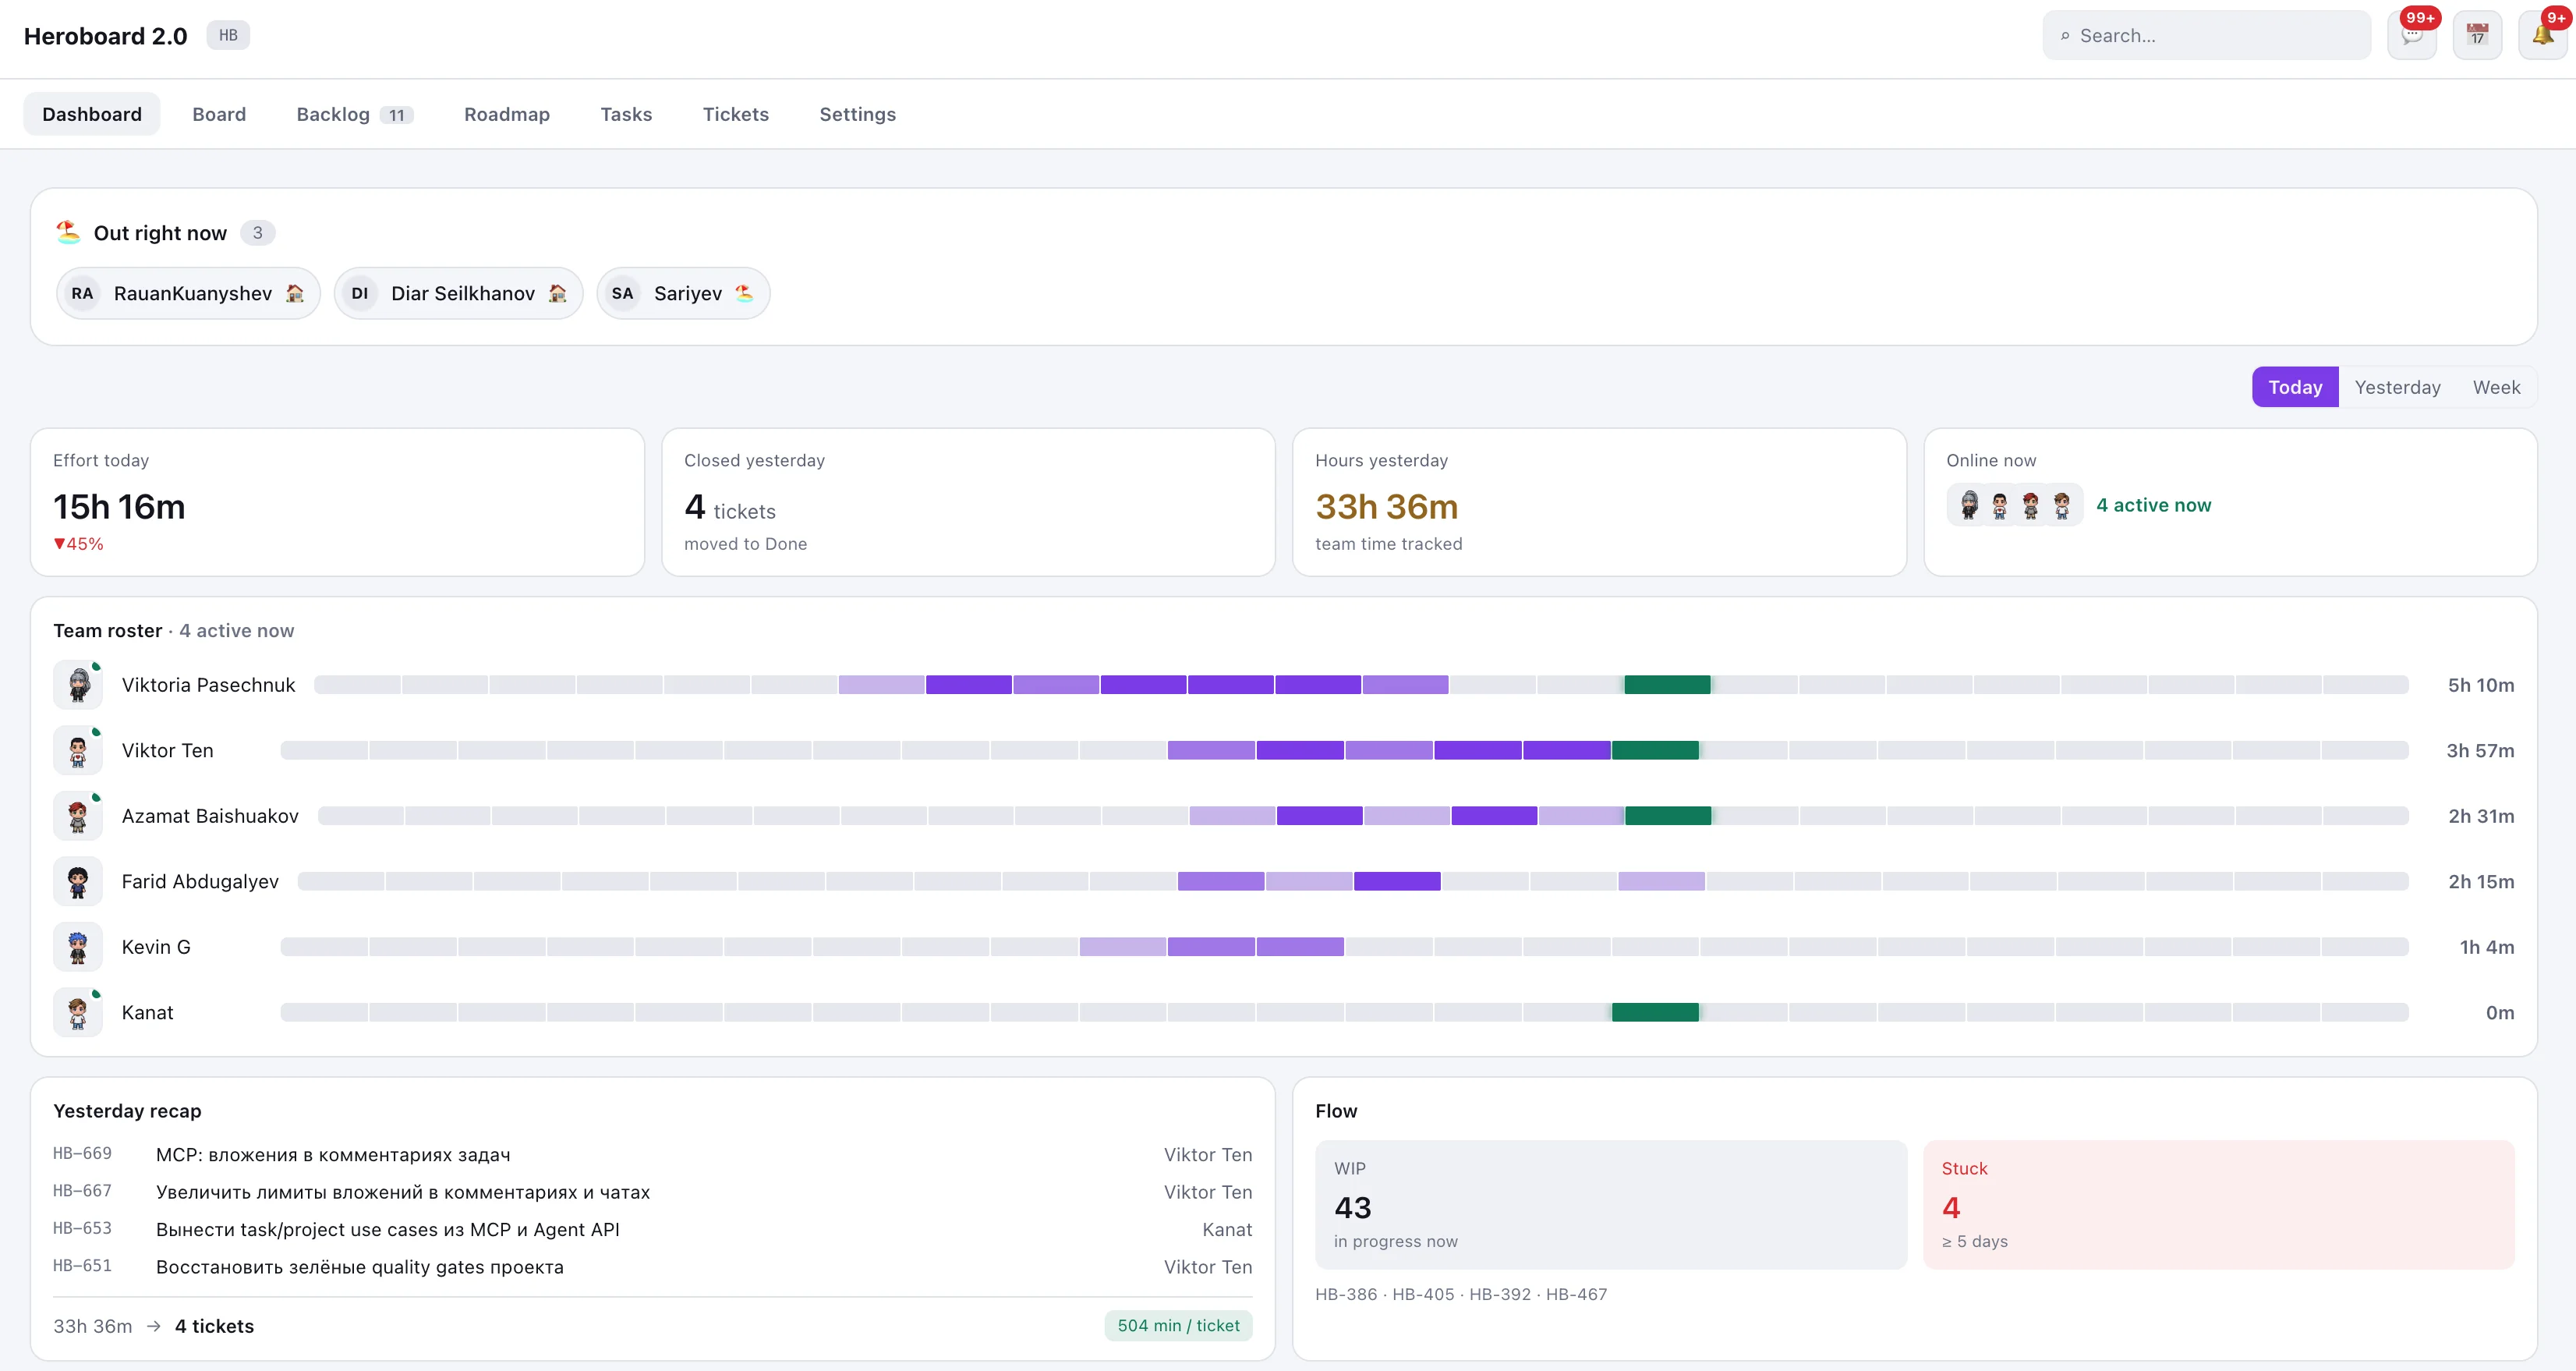Switch to the Roadmap tab
The height and width of the screenshot is (1371, 2576).
tap(507, 114)
